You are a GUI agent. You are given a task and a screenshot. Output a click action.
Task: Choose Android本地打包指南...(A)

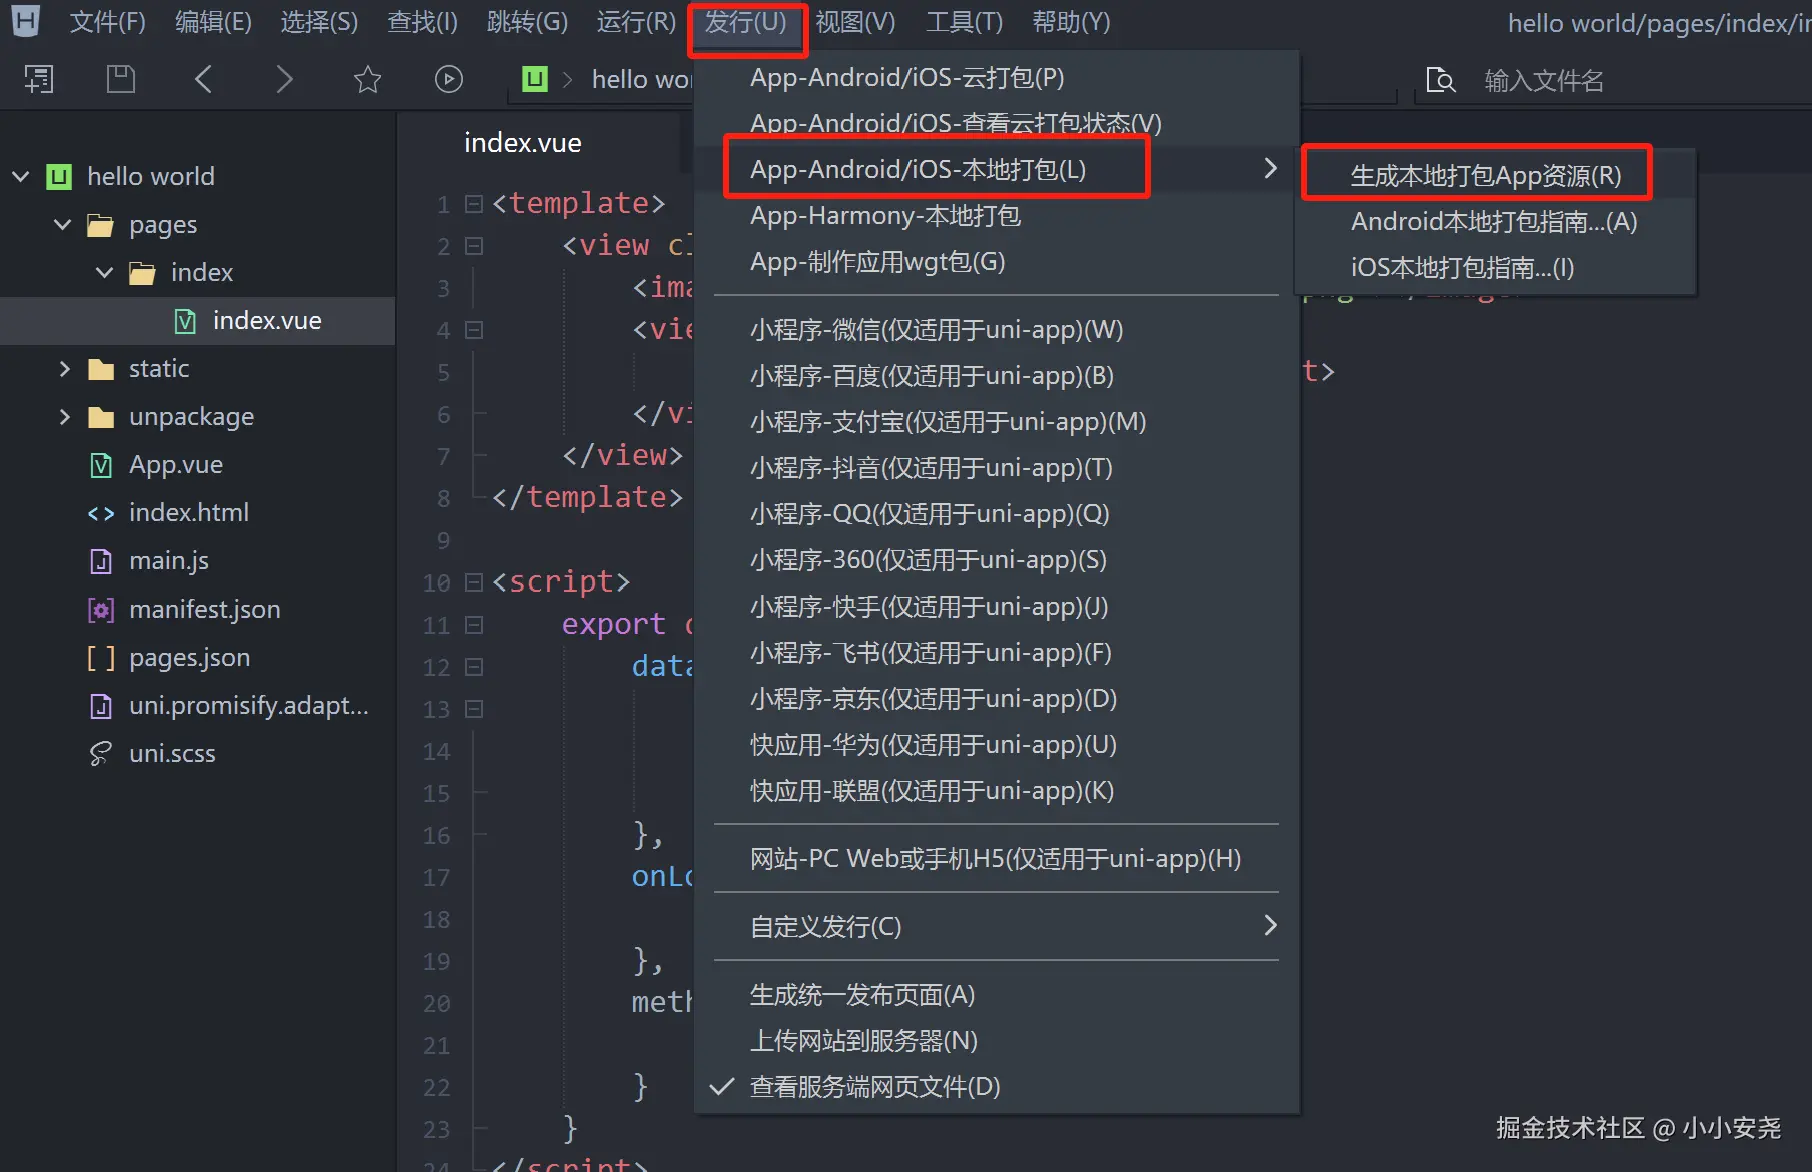[x=1494, y=221]
